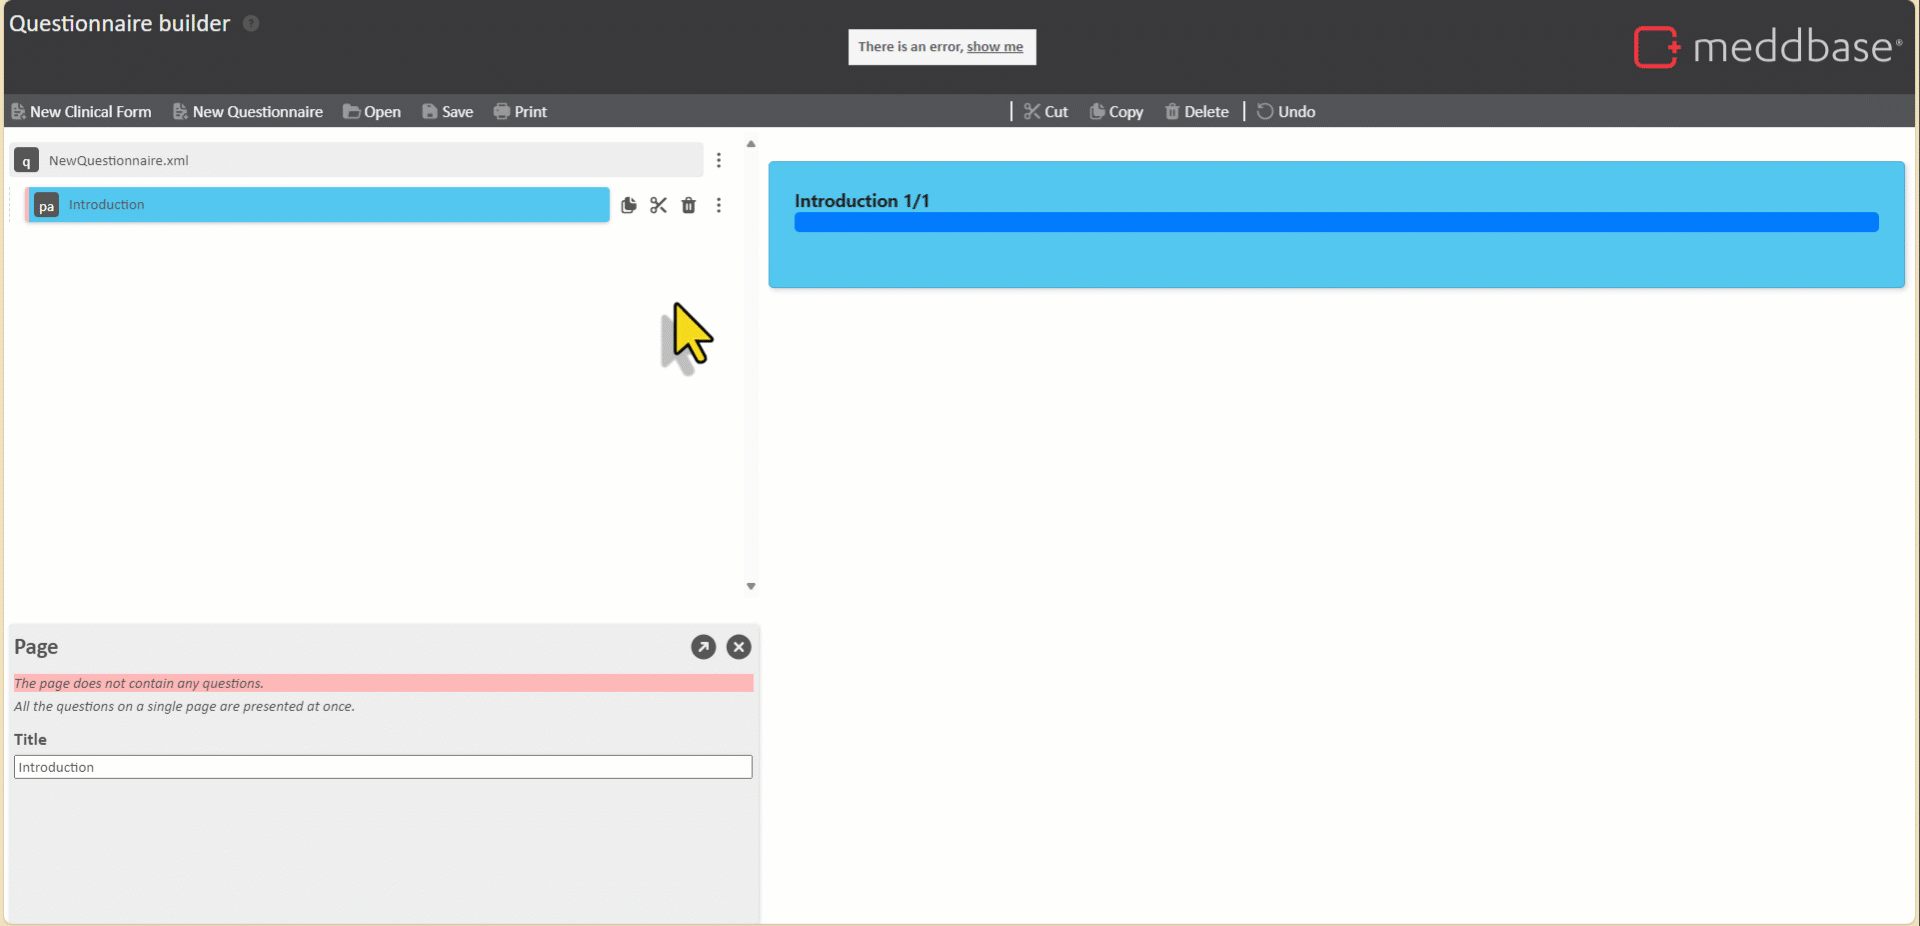The image size is (1920, 926).
Task: Click the 'show me' error link
Action: point(994,47)
